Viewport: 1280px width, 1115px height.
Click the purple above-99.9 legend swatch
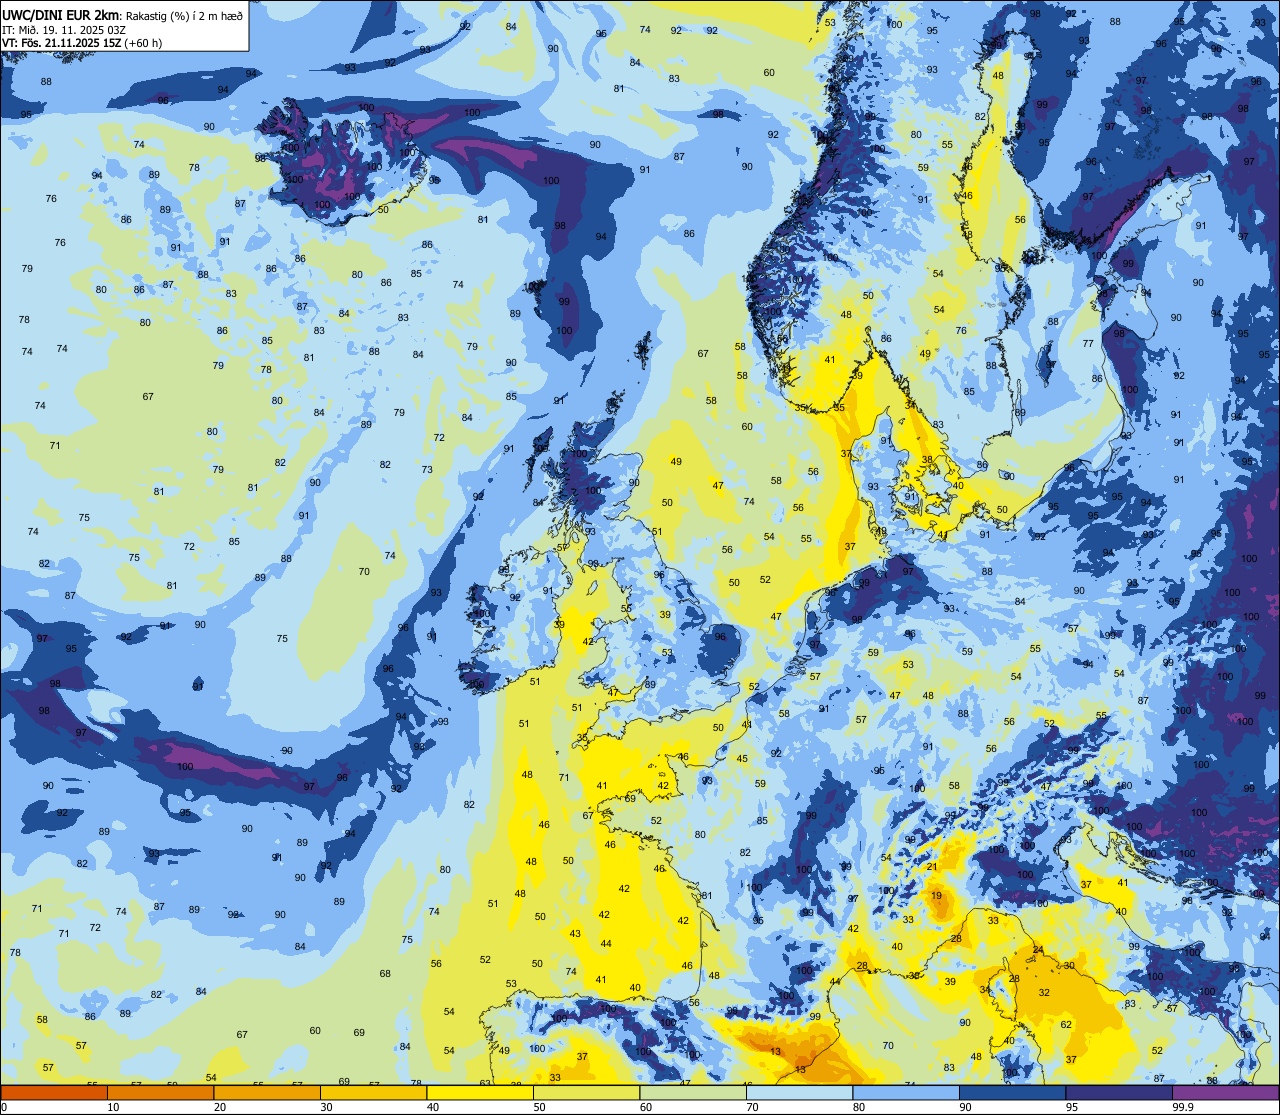pos(1225,1092)
